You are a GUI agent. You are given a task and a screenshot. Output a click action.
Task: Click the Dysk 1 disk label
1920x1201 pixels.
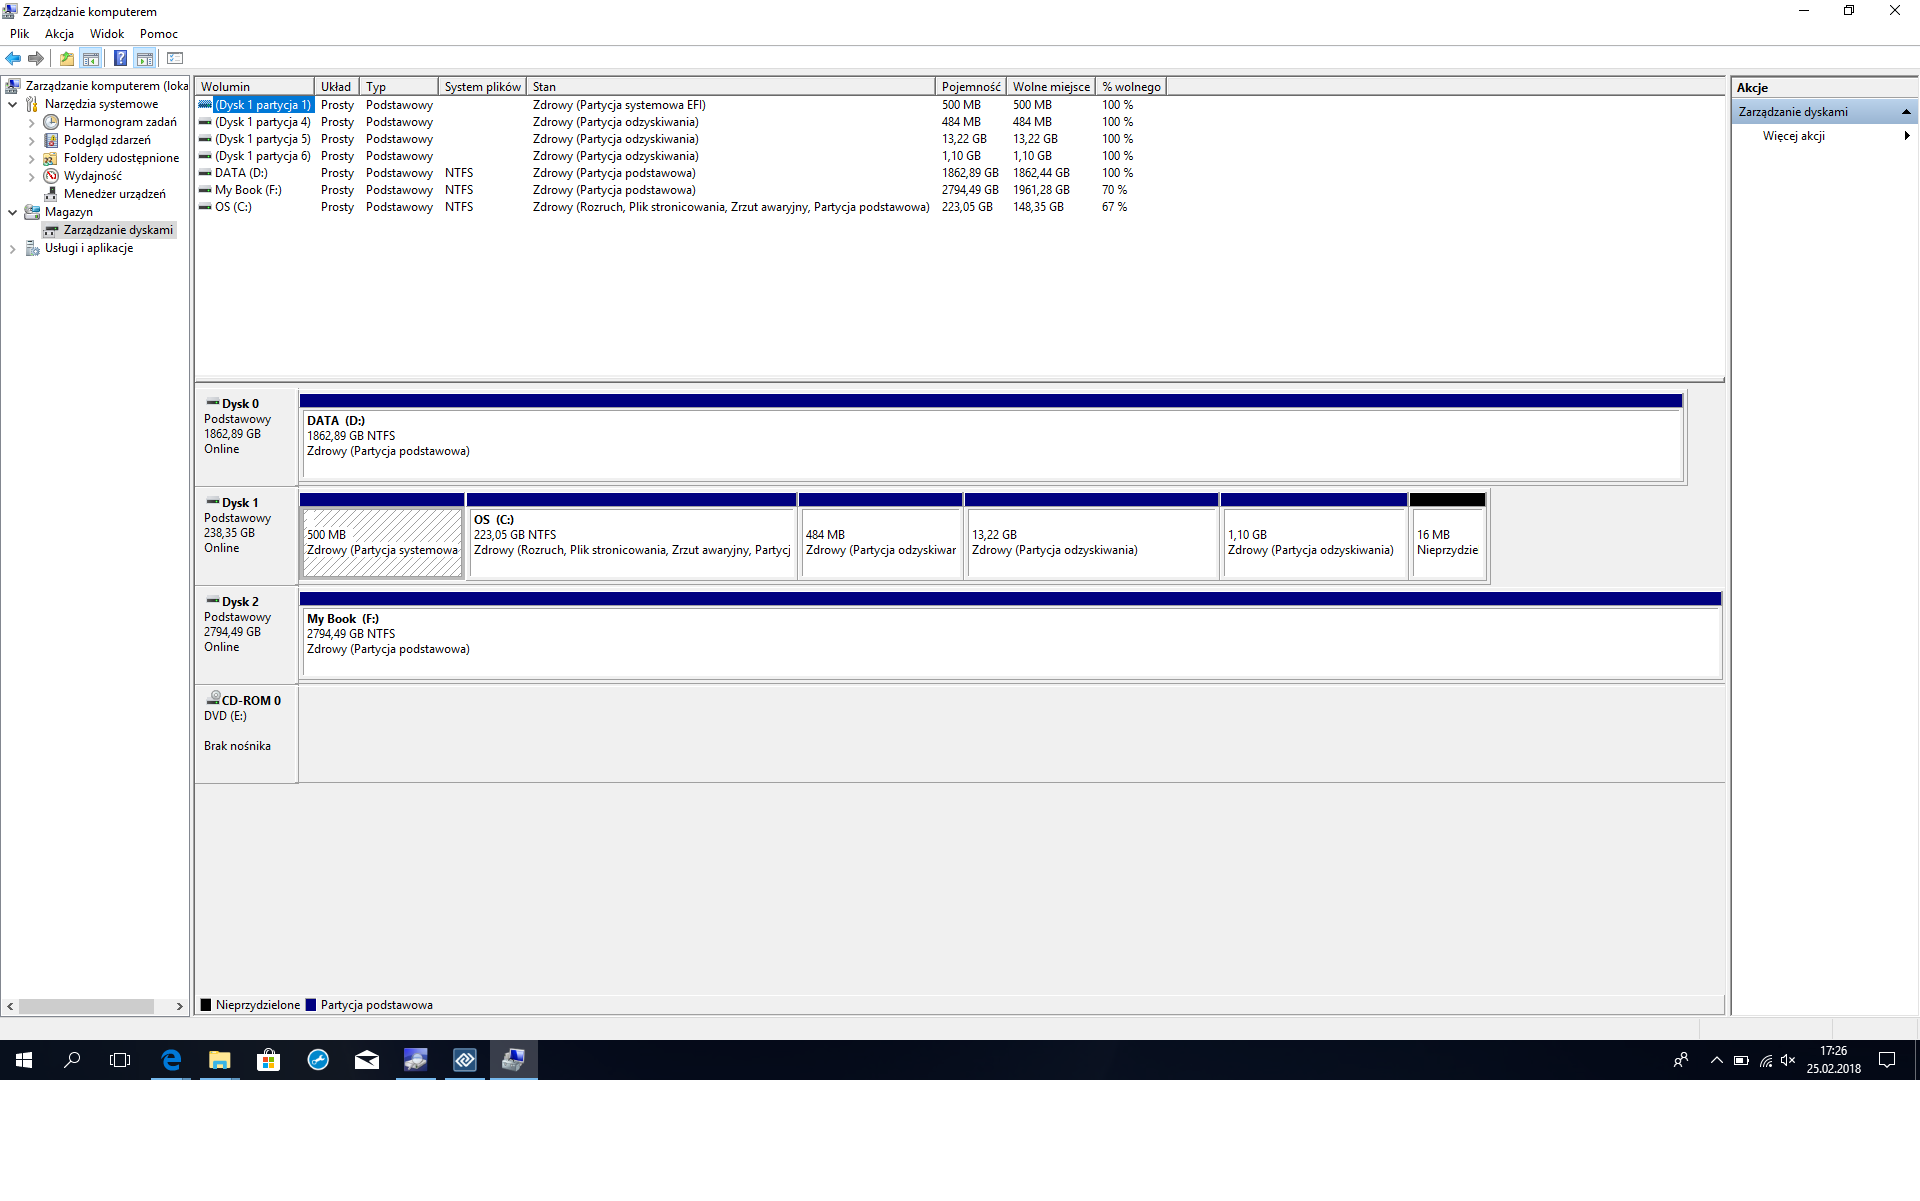tap(246, 535)
